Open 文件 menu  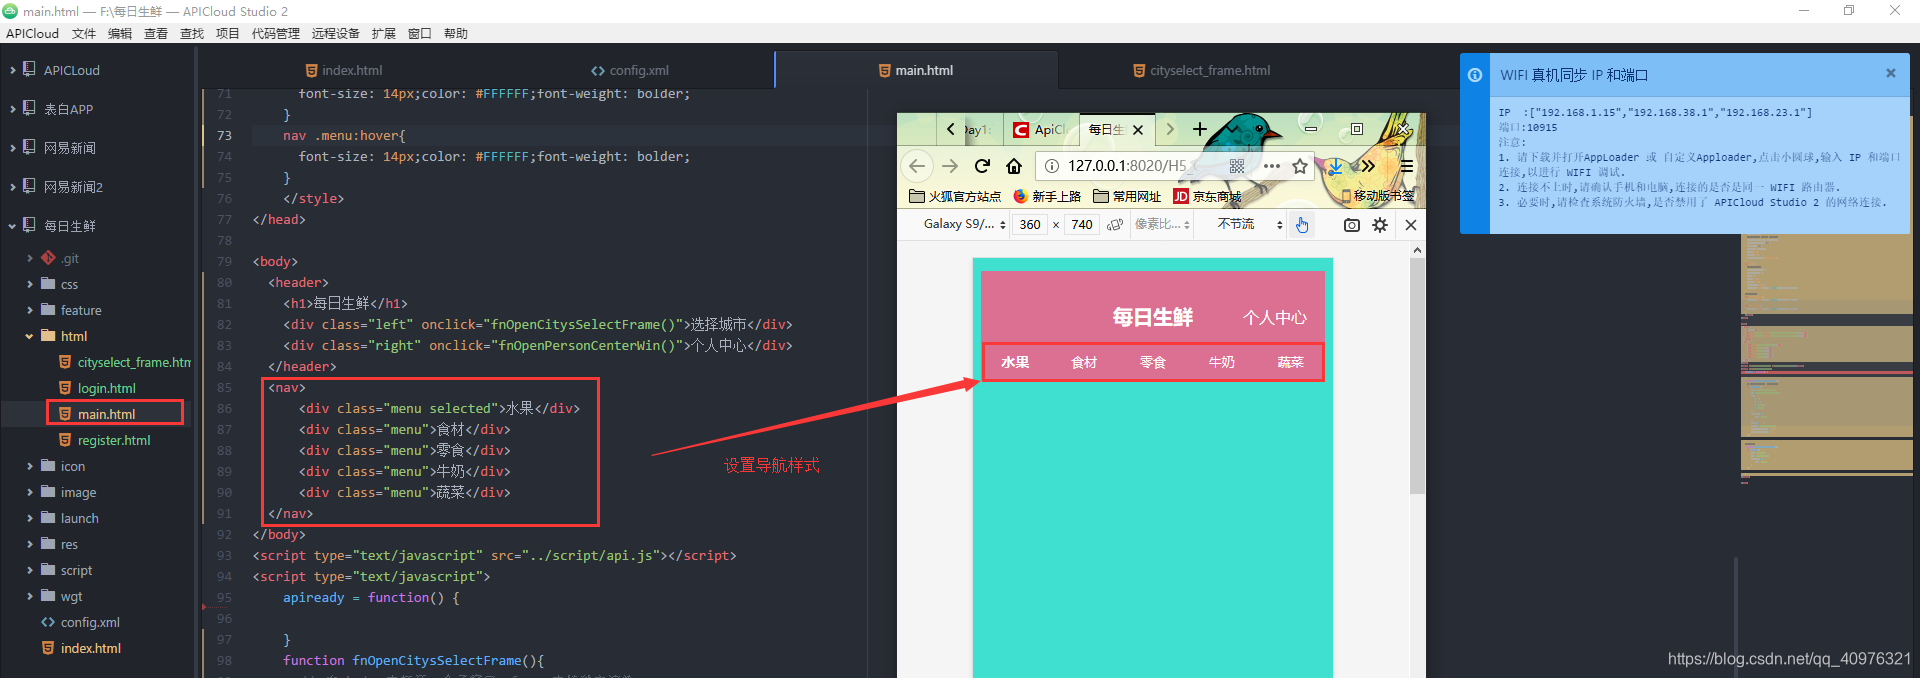pos(84,33)
